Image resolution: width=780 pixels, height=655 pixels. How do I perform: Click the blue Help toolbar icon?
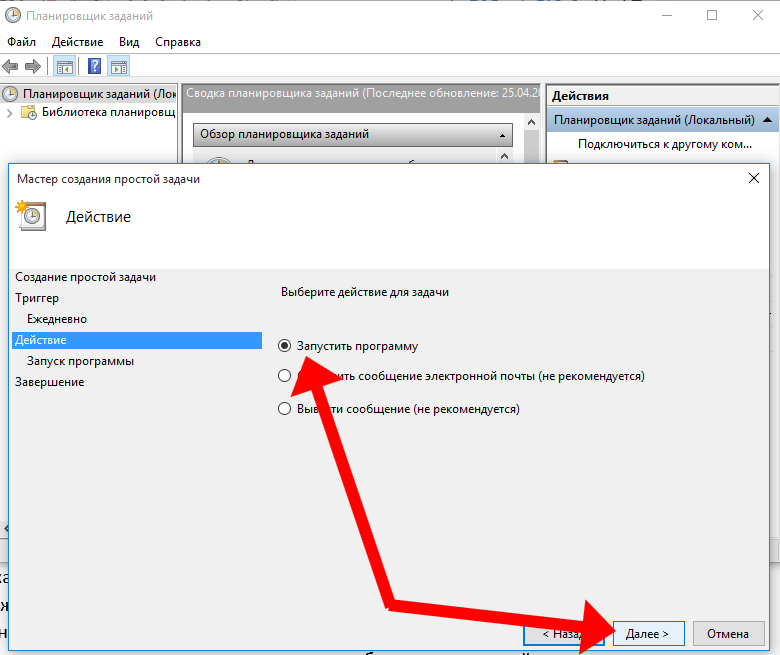(x=94, y=67)
